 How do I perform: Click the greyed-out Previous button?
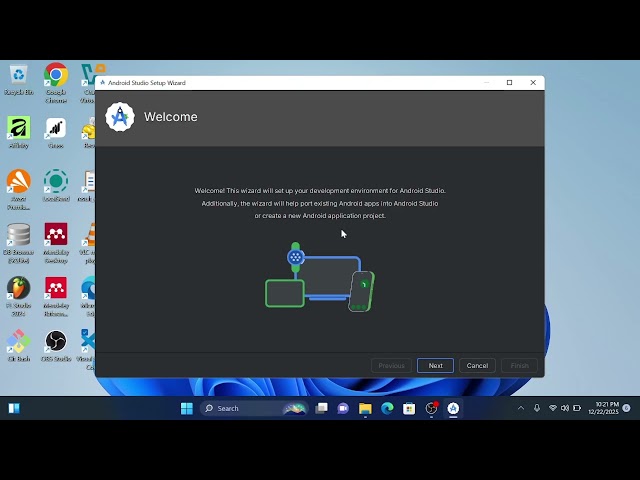tap(391, 365)
